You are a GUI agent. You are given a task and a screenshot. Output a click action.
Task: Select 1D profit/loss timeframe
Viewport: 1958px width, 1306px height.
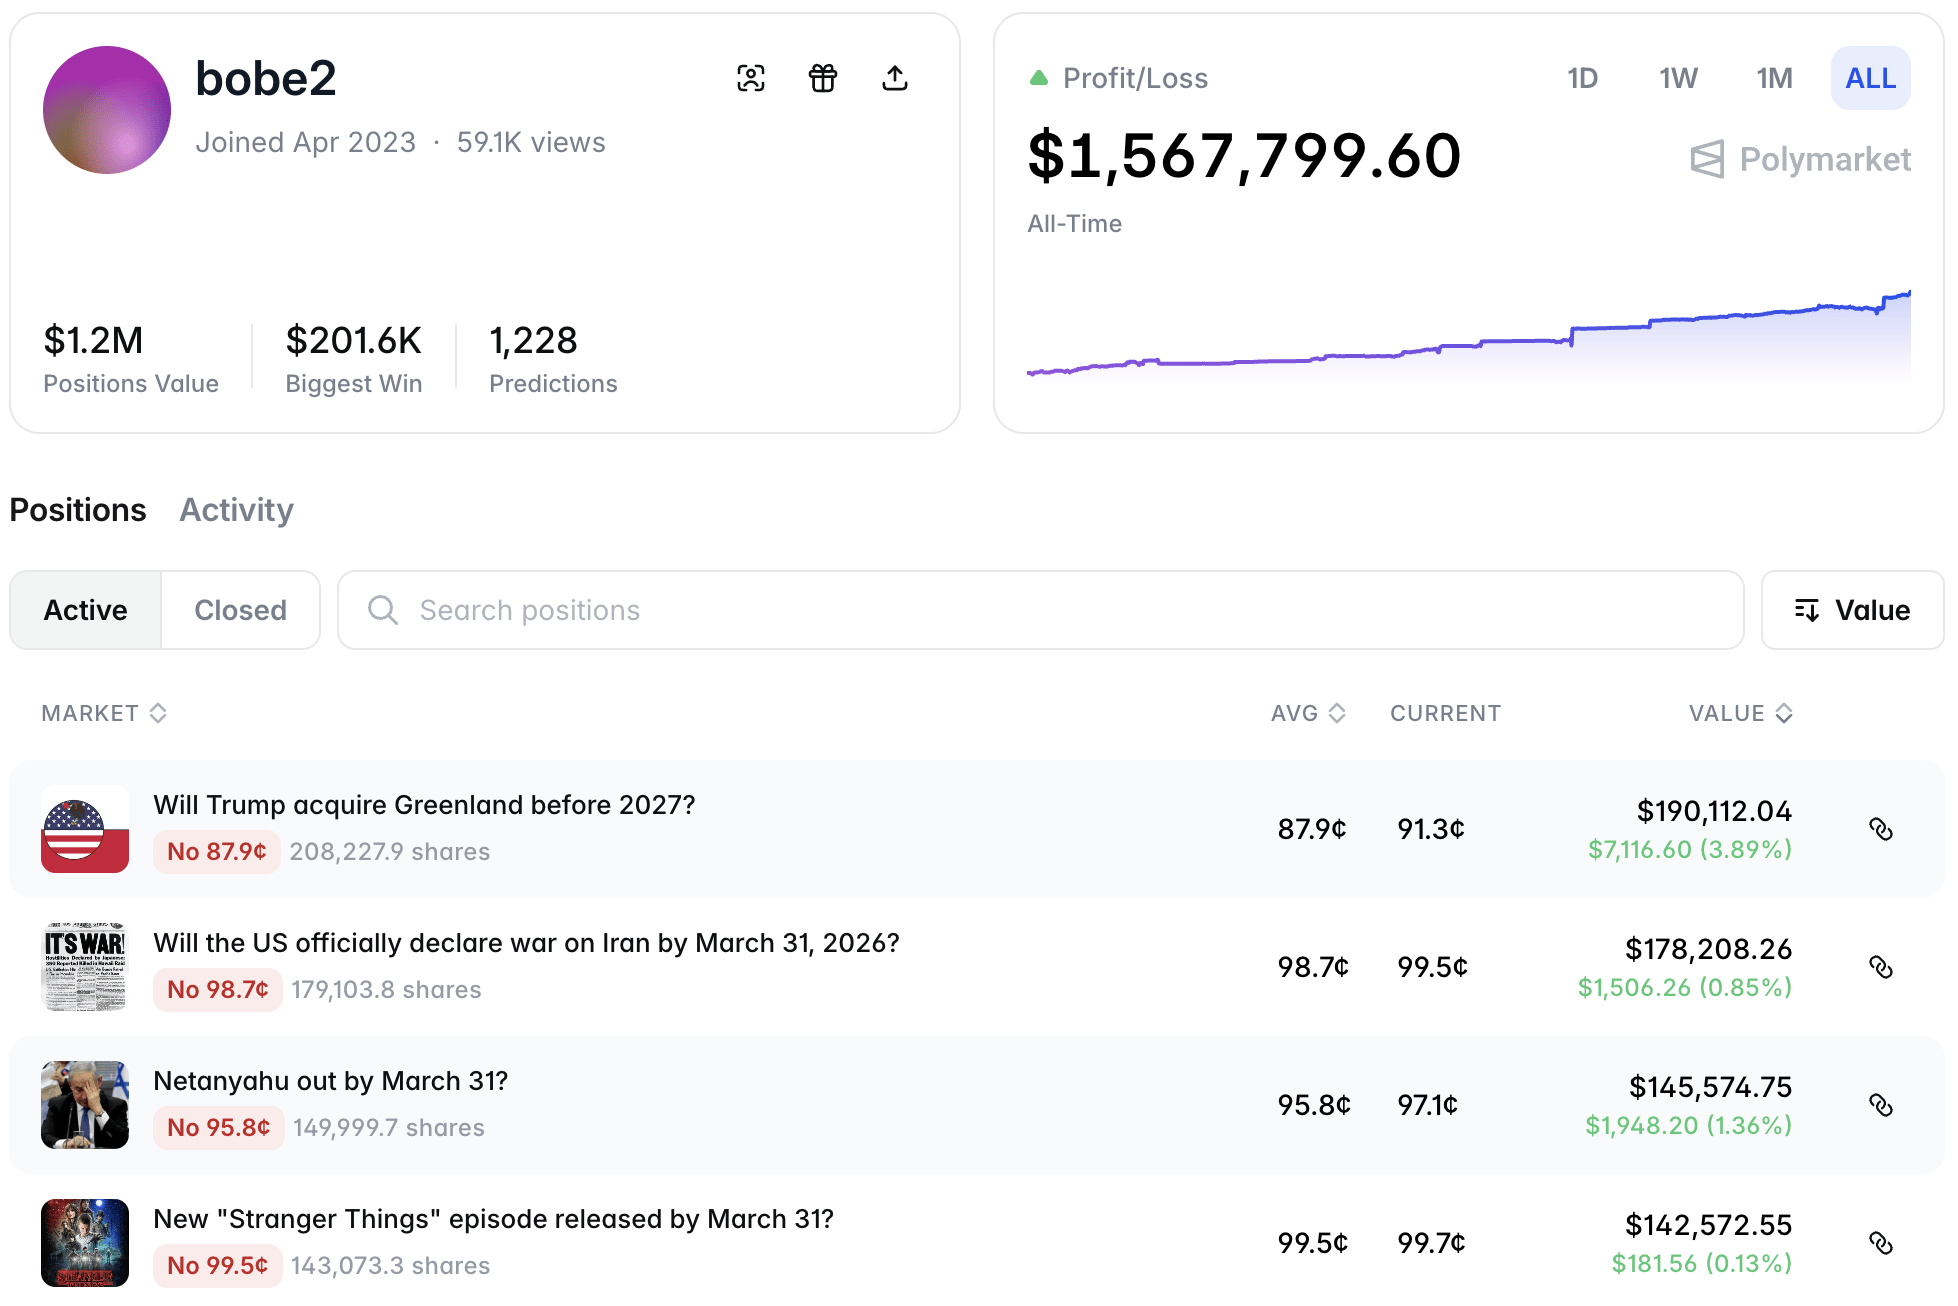[x=1582, y=78]
